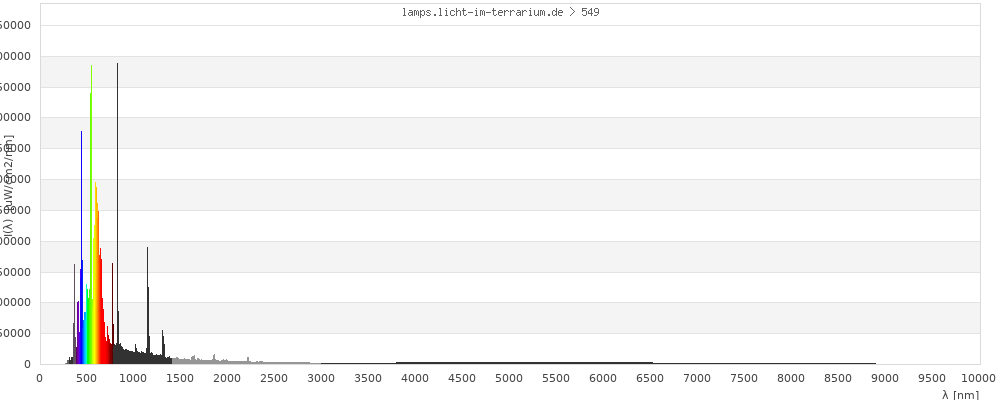Click the x-axis label 9000

click(x=885, y=378)
